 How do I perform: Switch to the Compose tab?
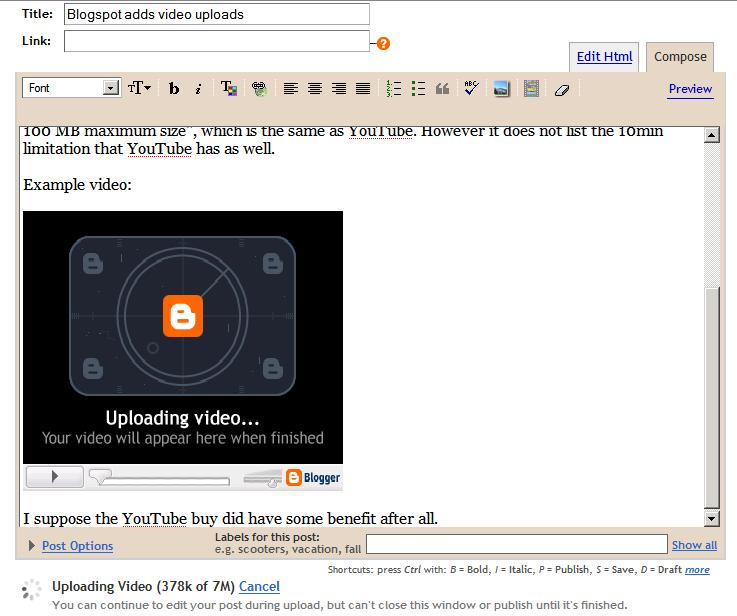click(x=680, y=57)
